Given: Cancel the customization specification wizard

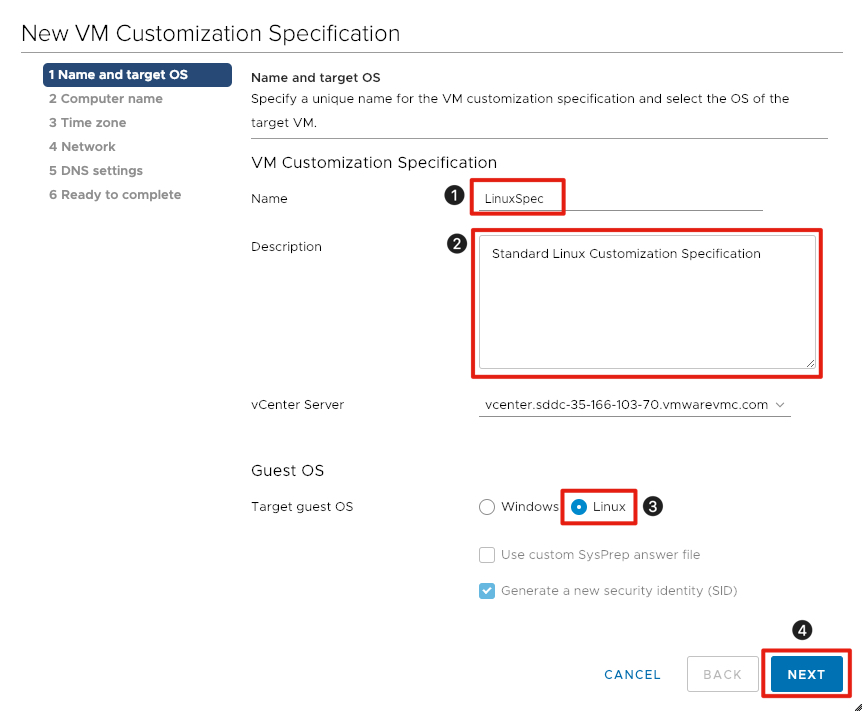Looking at the screenshot, I should pos(632,675).
